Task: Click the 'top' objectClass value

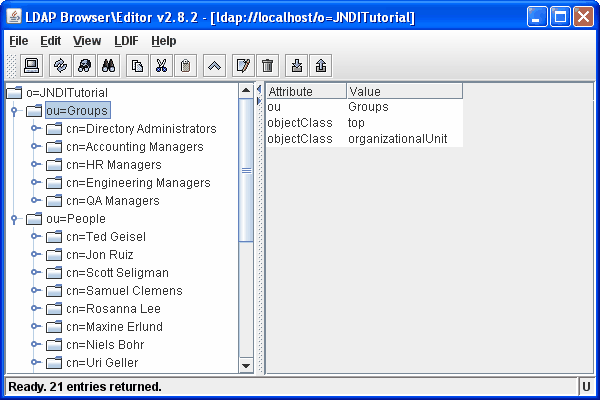Action: click(405, 123)
